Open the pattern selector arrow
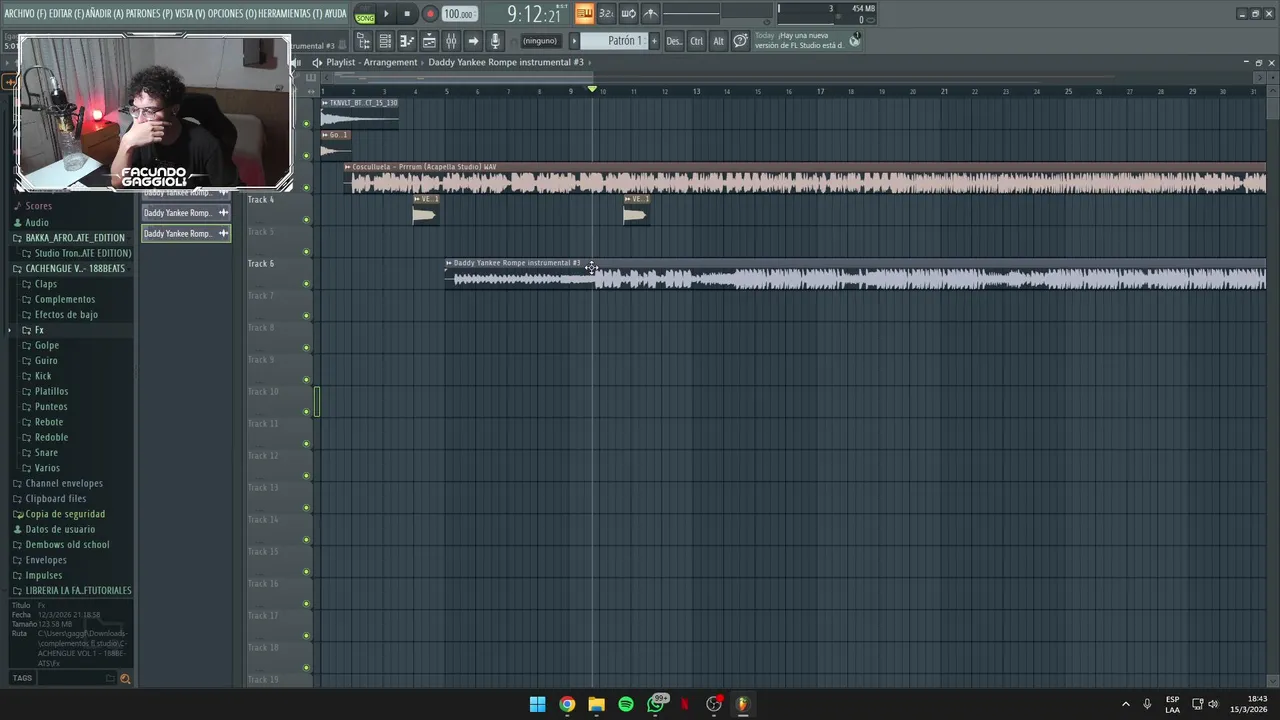 pos(574,41)
